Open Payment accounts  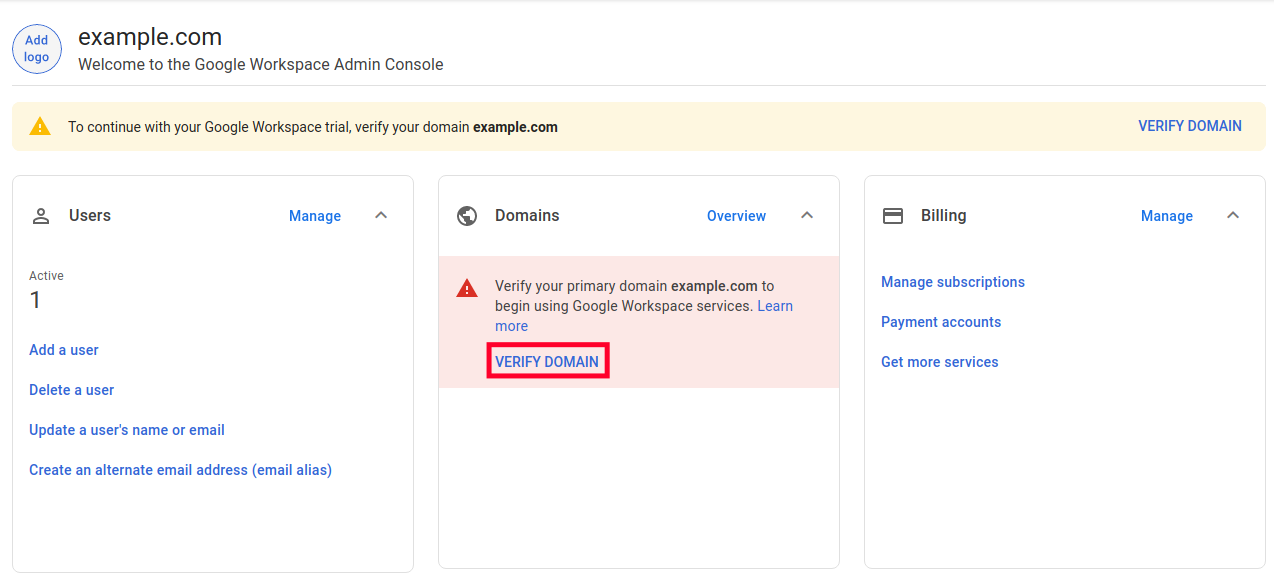click(x=941, y=322)
